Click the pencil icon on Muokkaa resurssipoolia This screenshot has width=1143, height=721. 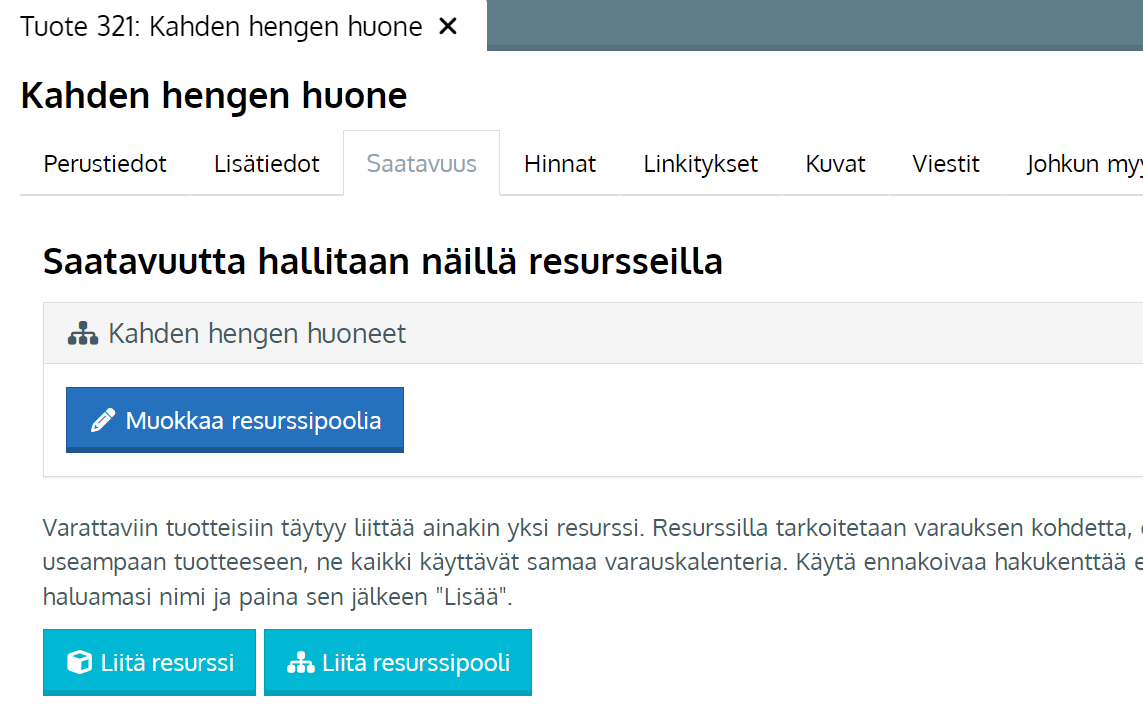103,421
